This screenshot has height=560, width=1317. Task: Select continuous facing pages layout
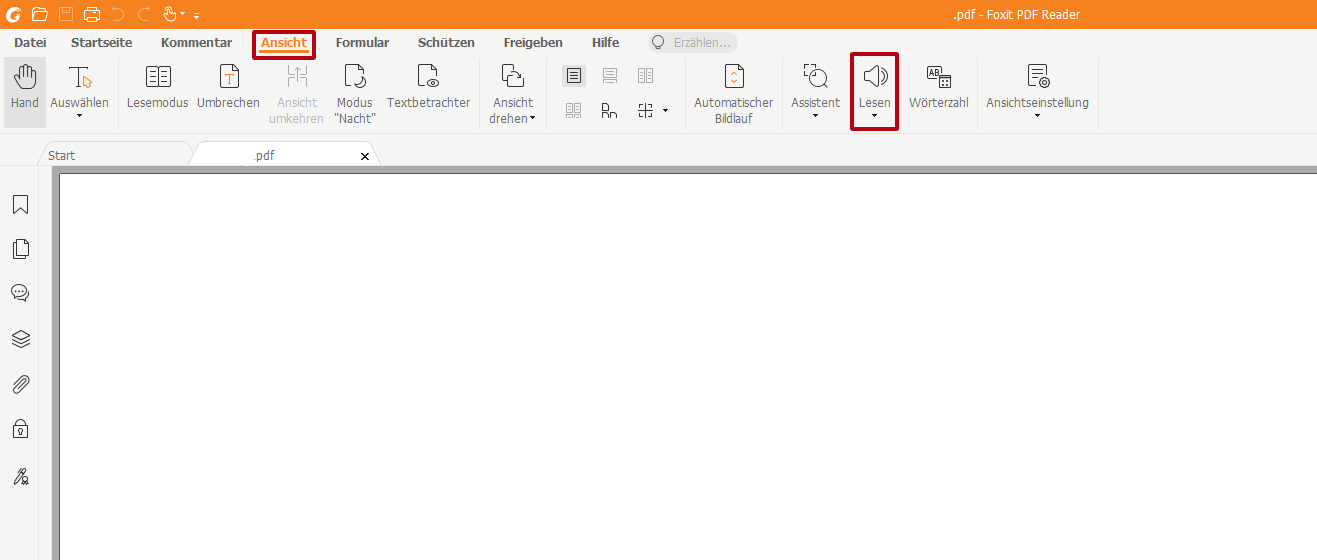coord(574,110)
